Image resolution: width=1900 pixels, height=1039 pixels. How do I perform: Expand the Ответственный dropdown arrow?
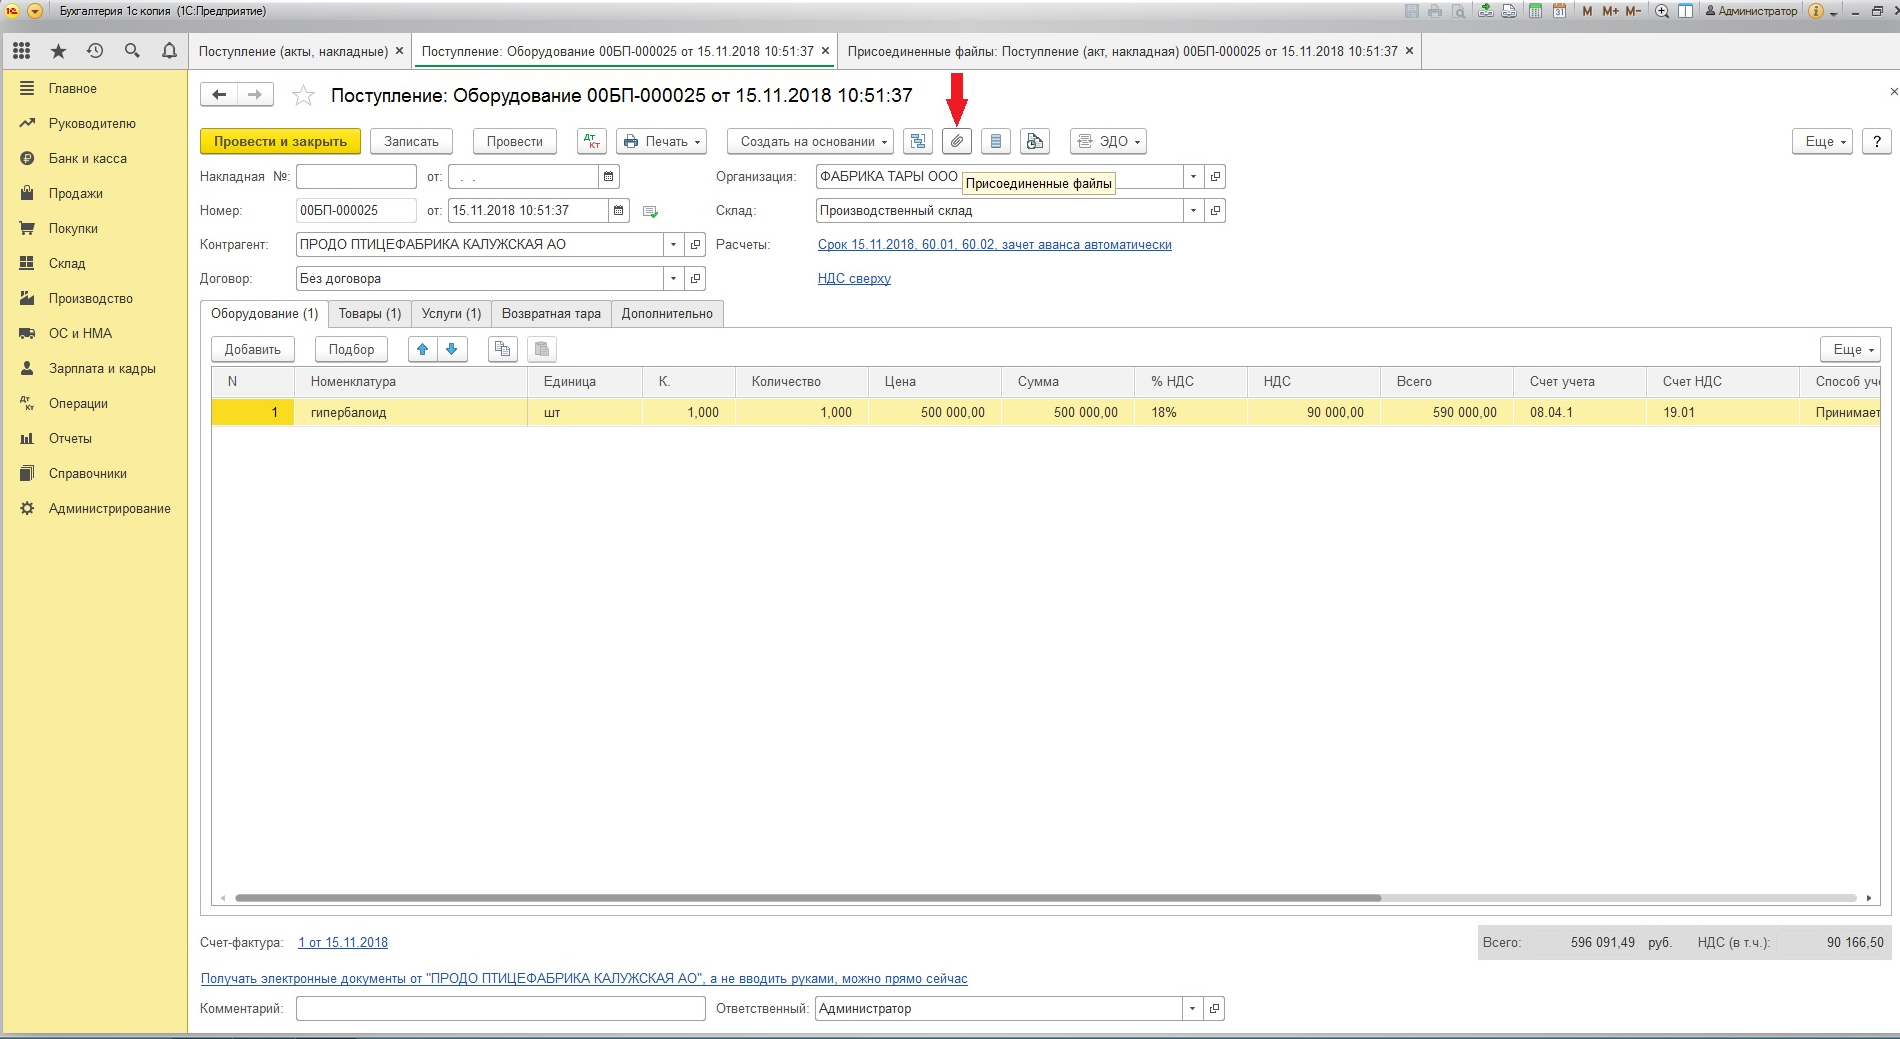coord(1192,1009)
